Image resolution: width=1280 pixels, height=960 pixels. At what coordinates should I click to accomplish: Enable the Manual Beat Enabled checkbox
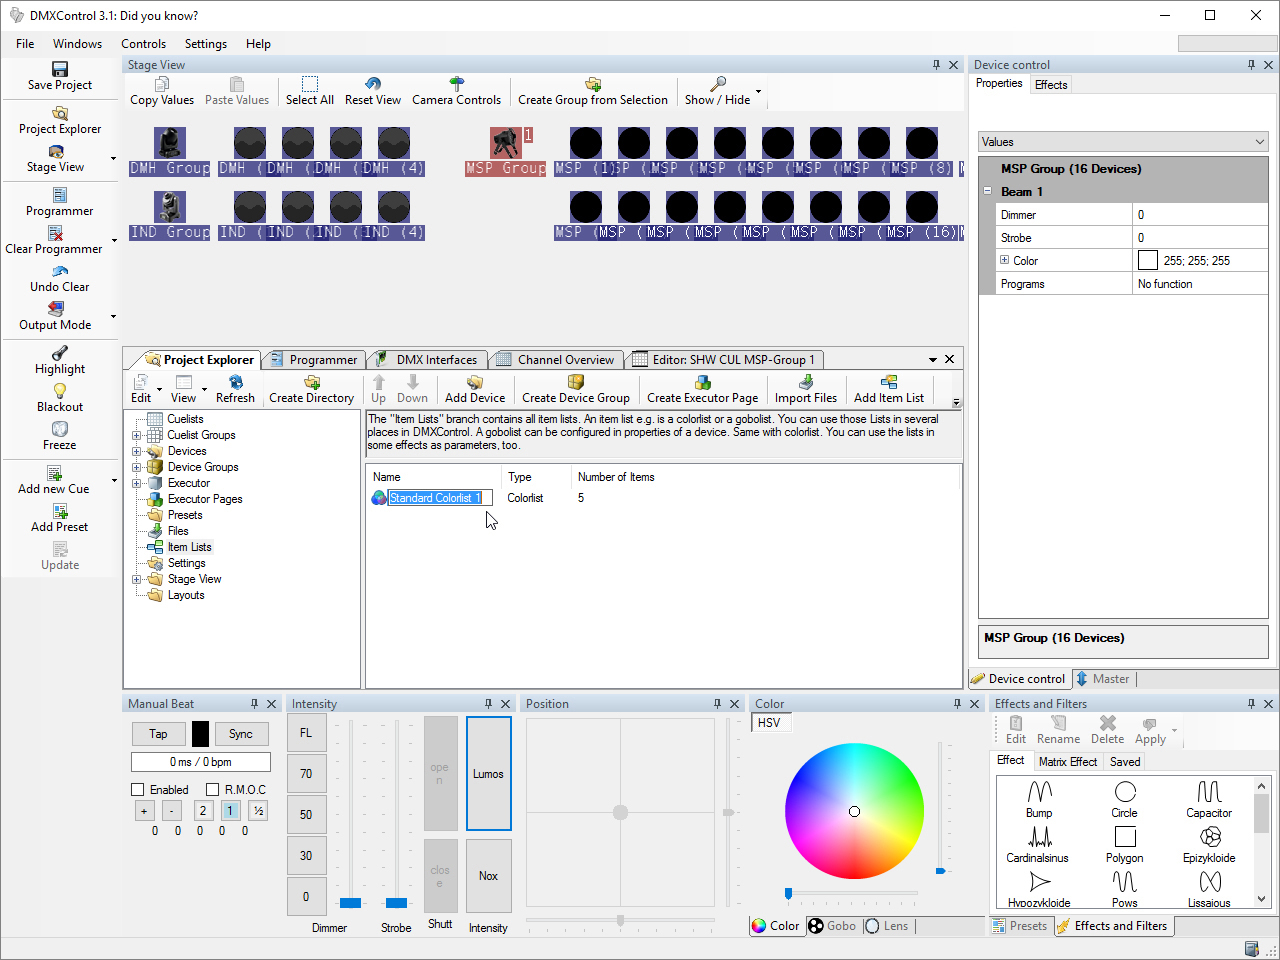point(138,790)
